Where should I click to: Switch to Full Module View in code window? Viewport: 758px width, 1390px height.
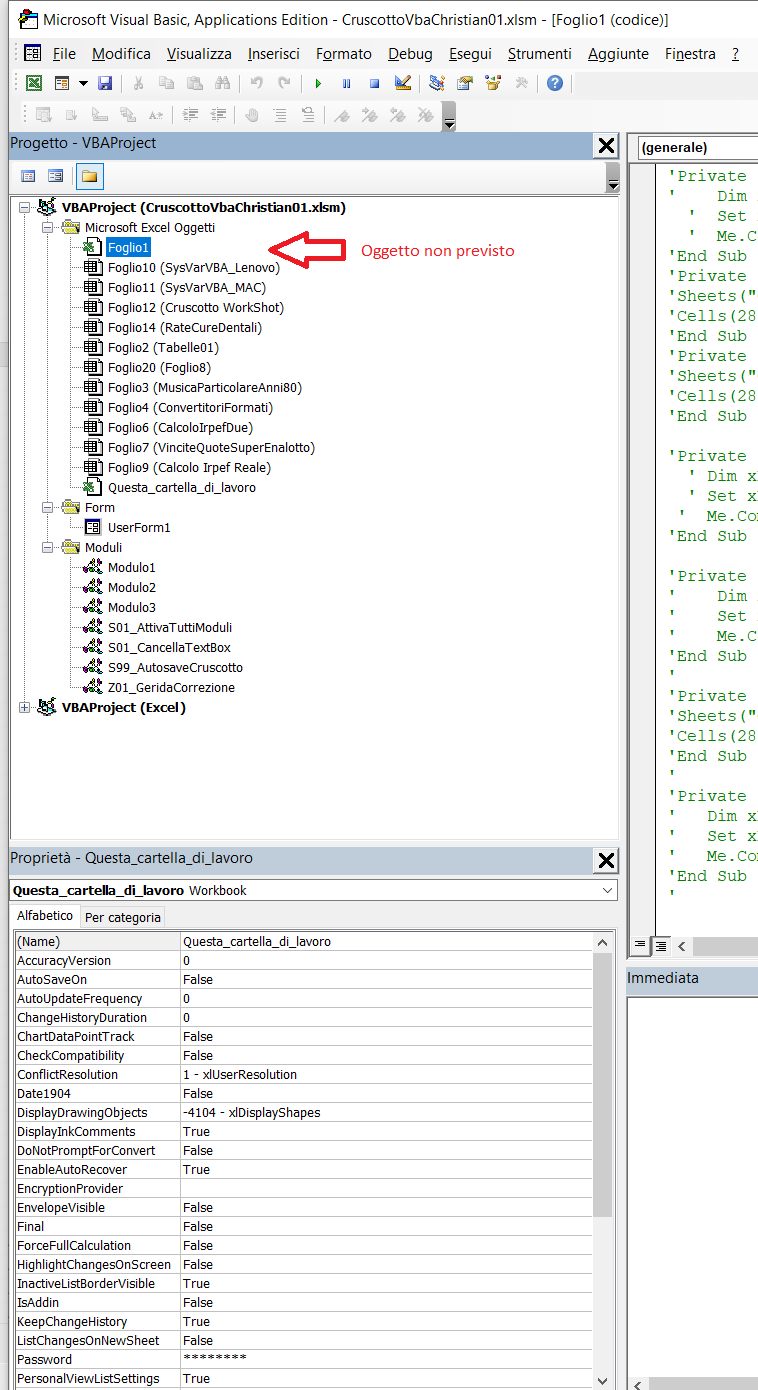[660, 945]
